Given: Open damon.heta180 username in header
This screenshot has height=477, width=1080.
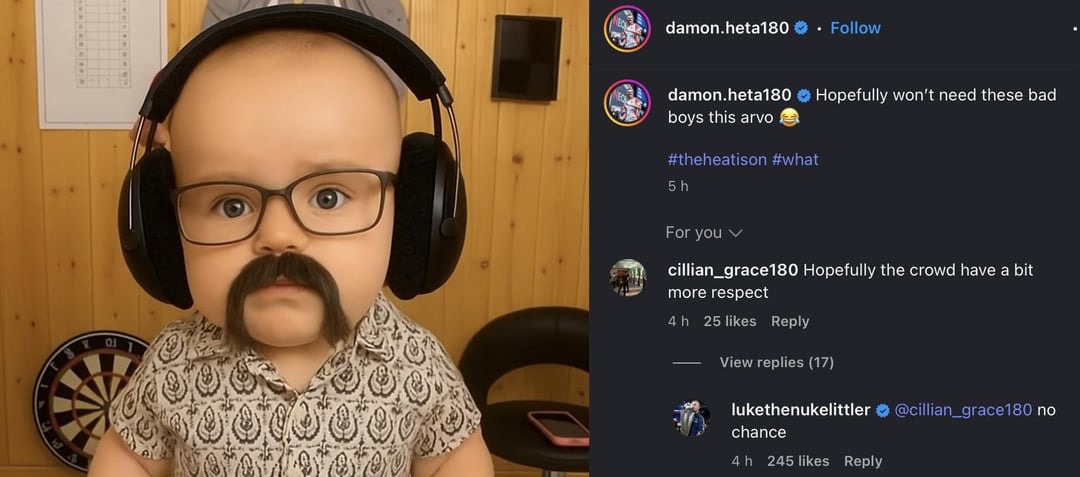Looking at the screenshot, I should click(x=727, y=28).
